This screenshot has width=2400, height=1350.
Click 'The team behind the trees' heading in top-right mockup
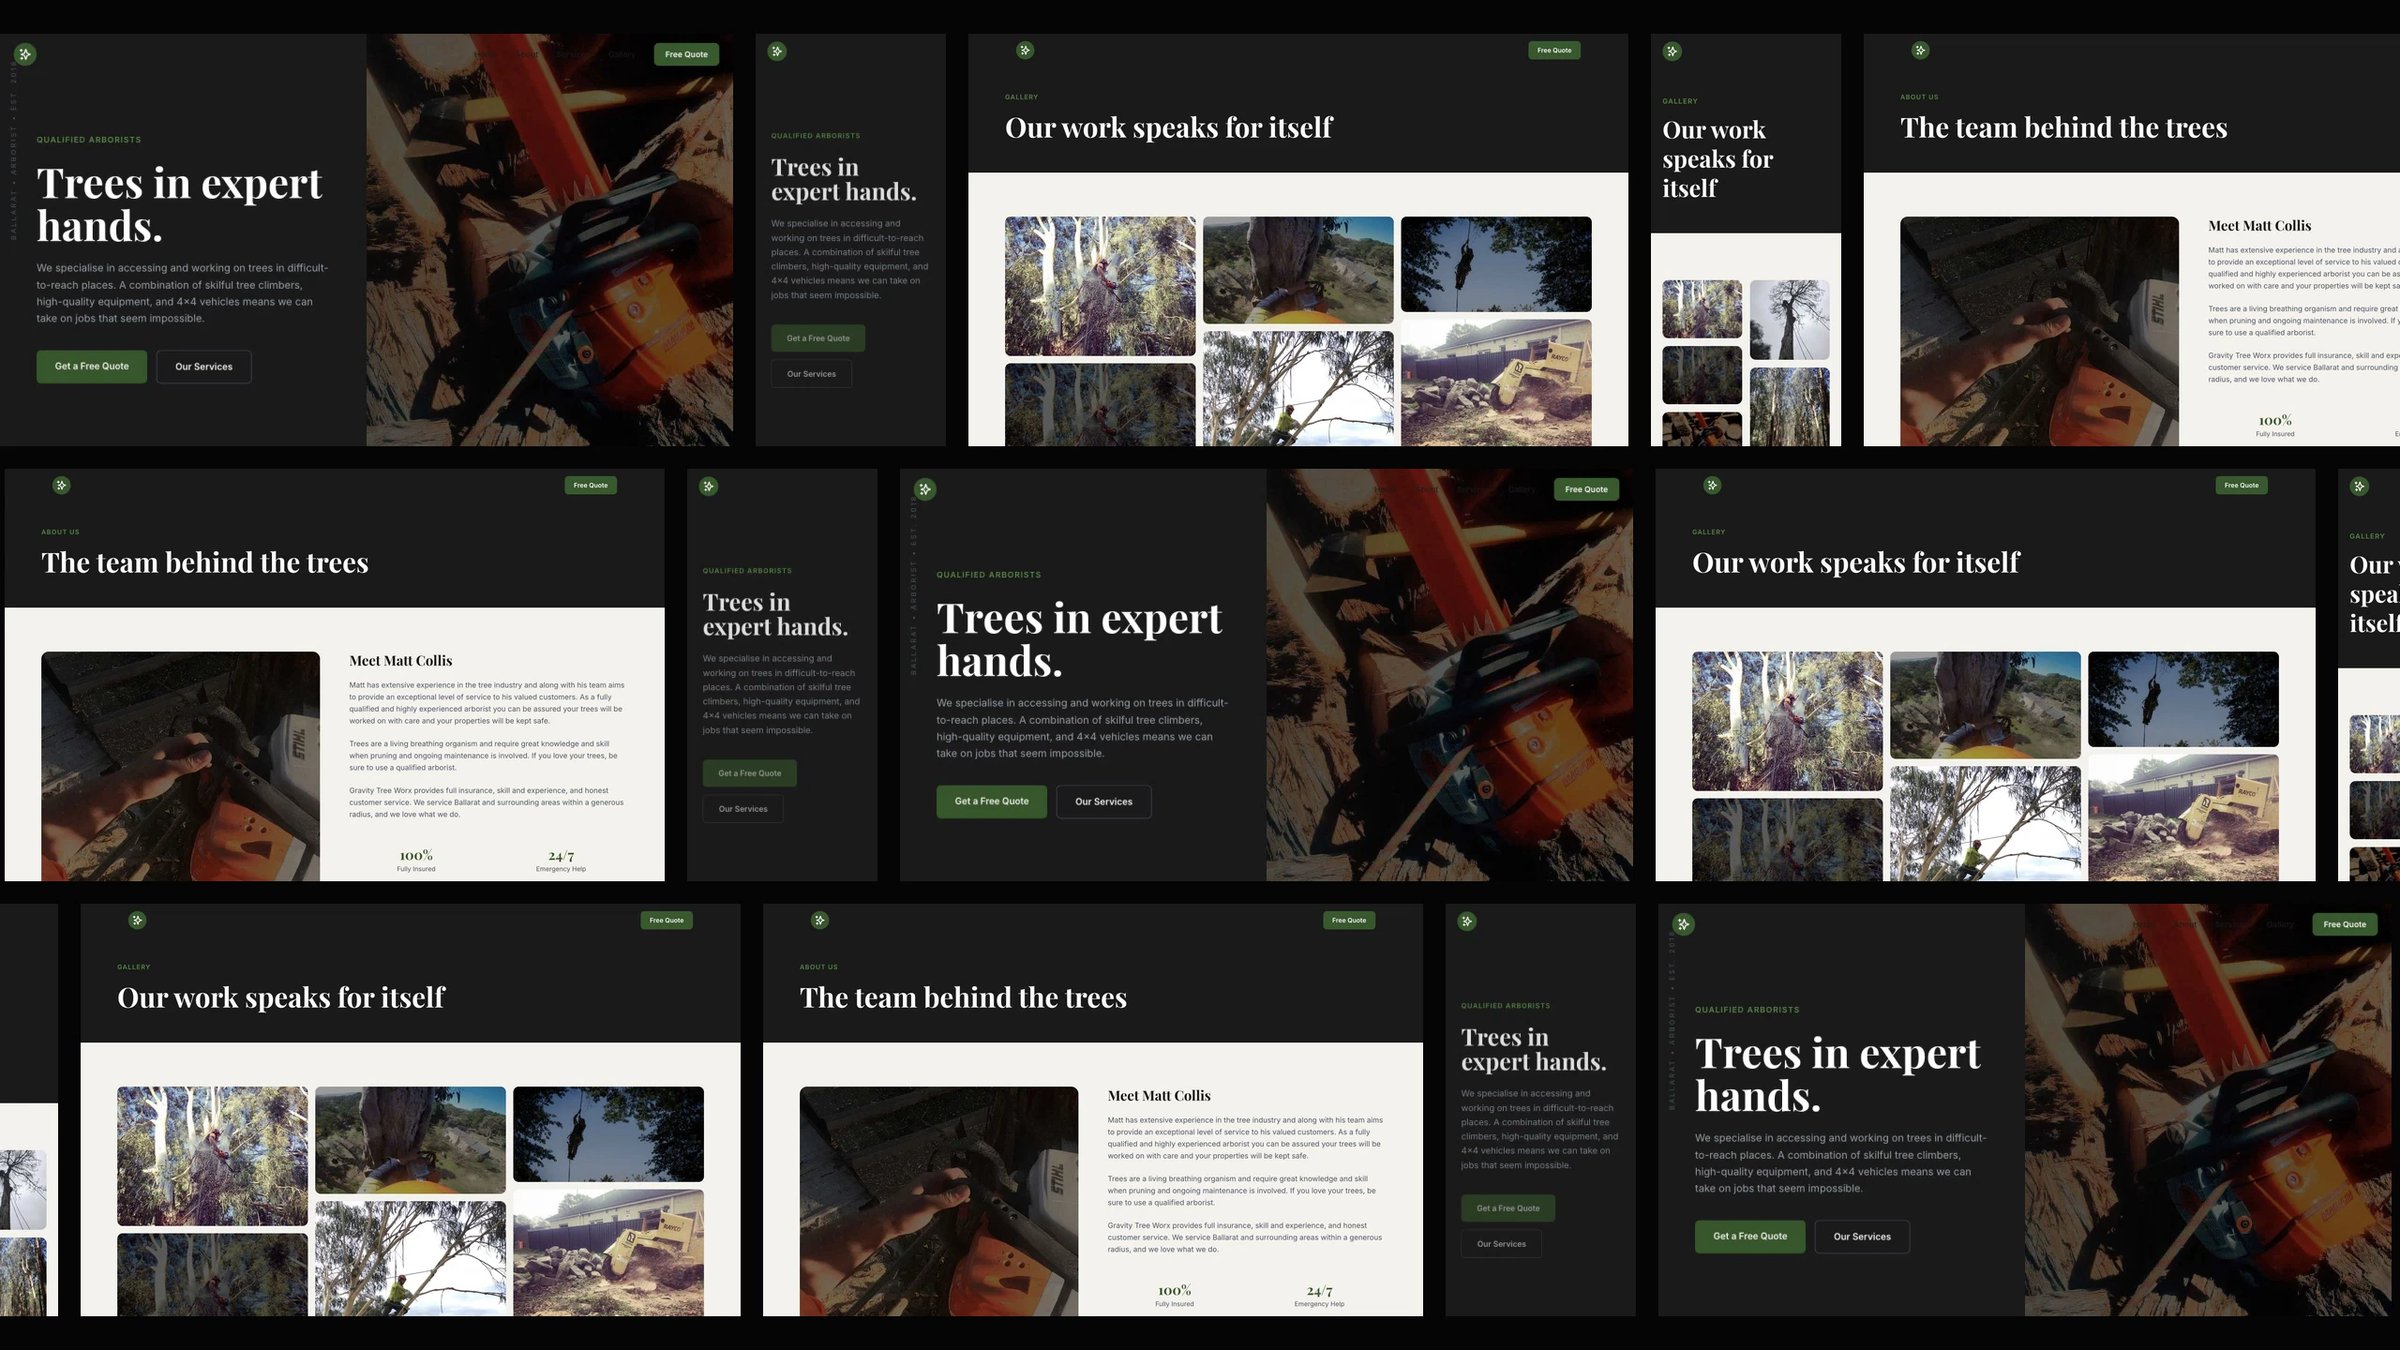tap(2063, 128)
